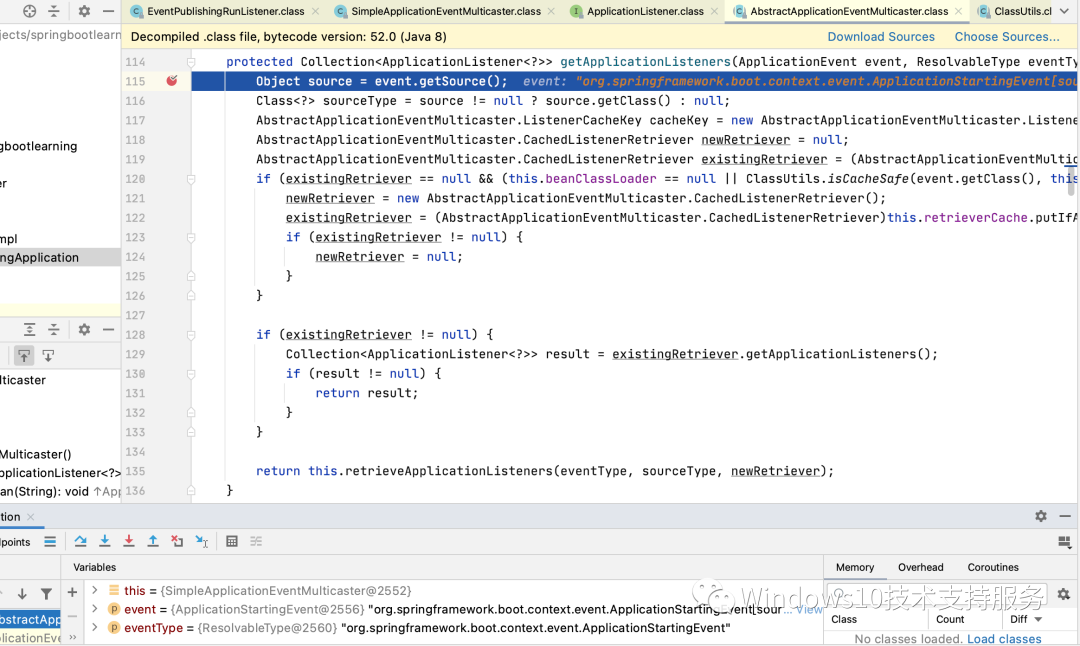
Task: Click Expand All in Structure panel toolbar
Action: pyautogui.click(x=29, y=329)
